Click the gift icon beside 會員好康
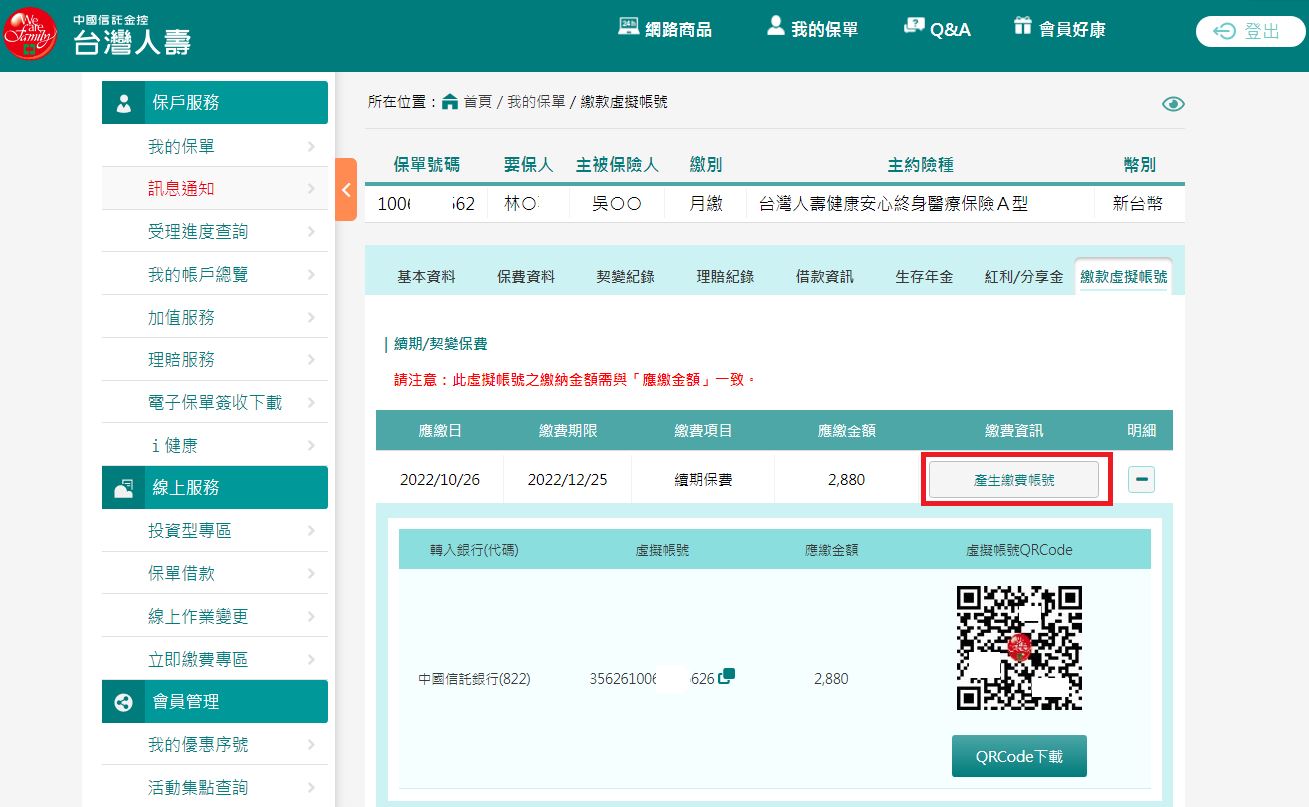The width and height of the screenshot is (1309, 807). pos(1022,26)
